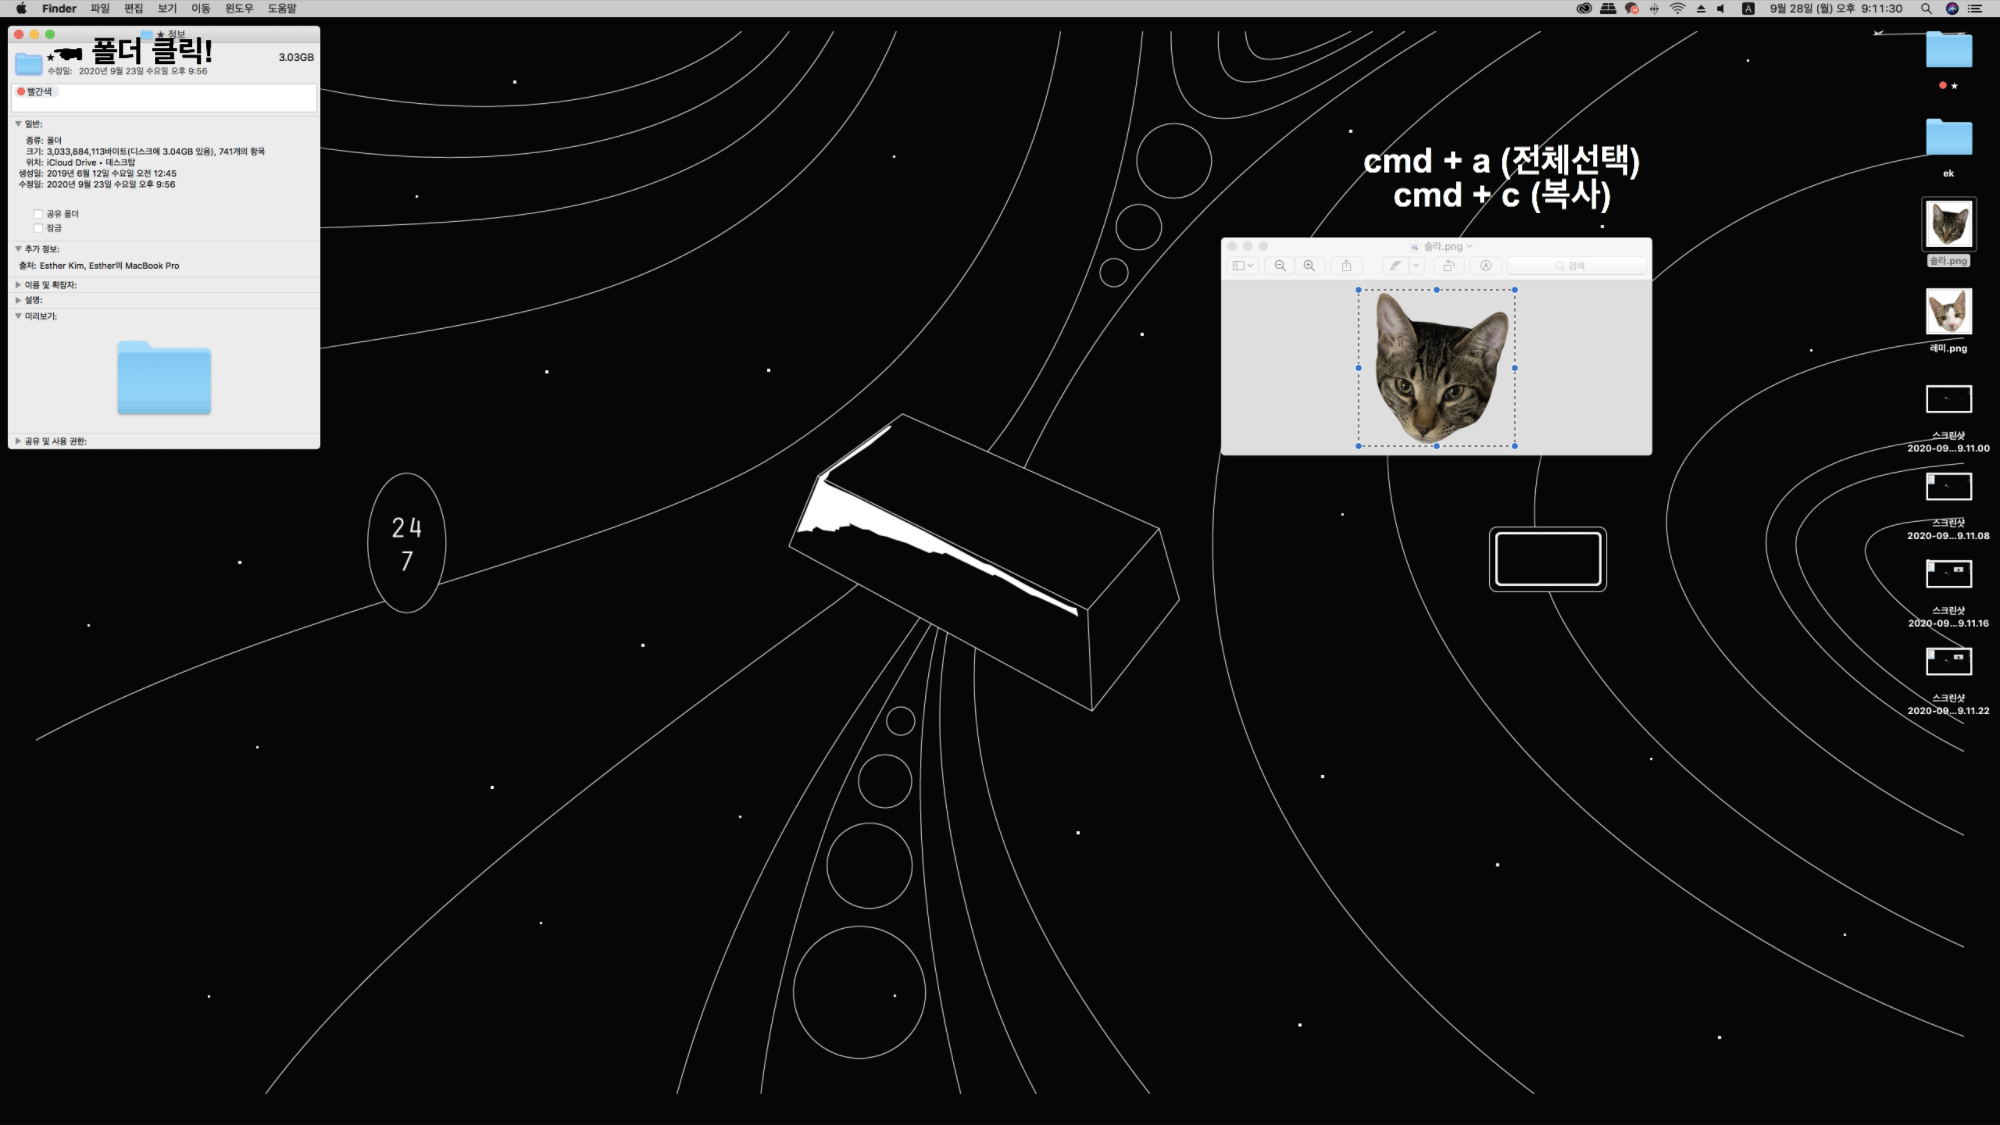Open the Wi-Fi status menu
The image size is (2000, 1125).
tap(1677, 9)
